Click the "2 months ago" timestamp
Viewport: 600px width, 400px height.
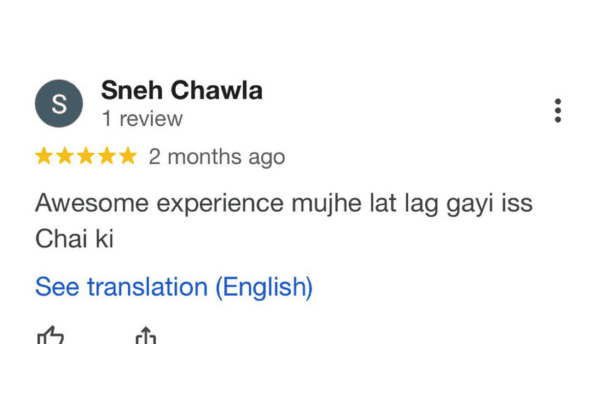point(217,157)
